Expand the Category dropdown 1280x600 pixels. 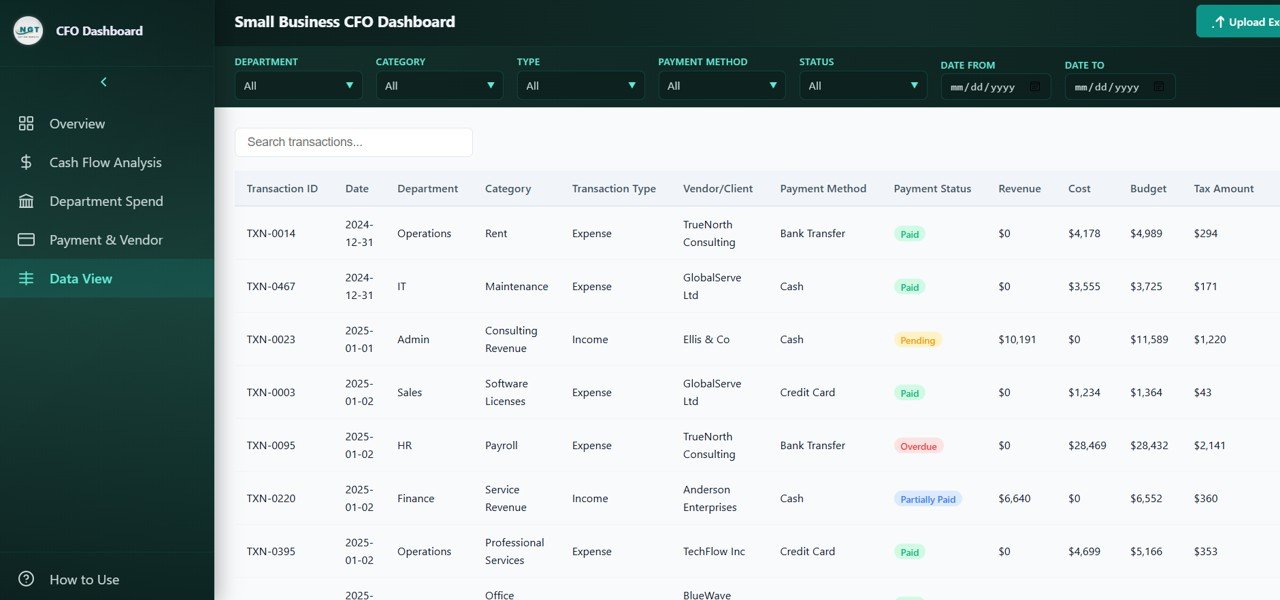[x=438, y=86]
